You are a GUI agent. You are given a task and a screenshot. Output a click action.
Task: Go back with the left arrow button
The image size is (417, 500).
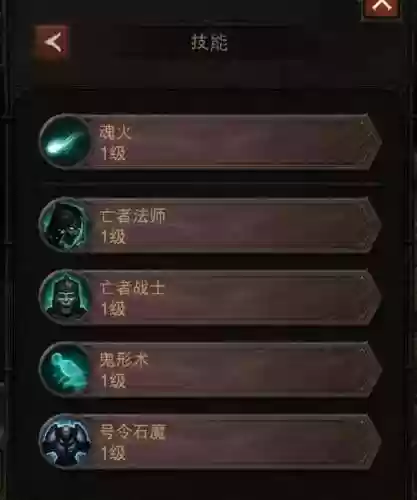[53, 42]
